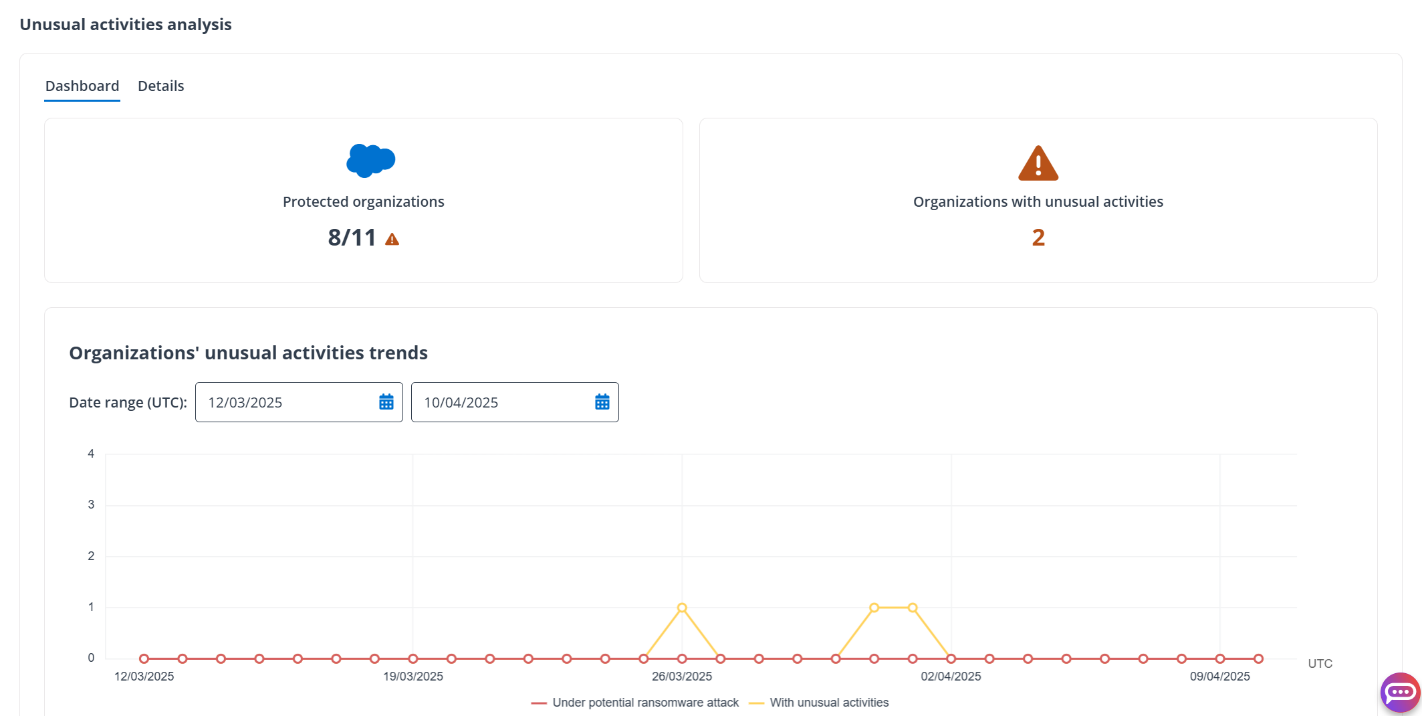Open the chat assistant bubble icon
The image size is (1422, 716).
click(x=1400, y=692)
